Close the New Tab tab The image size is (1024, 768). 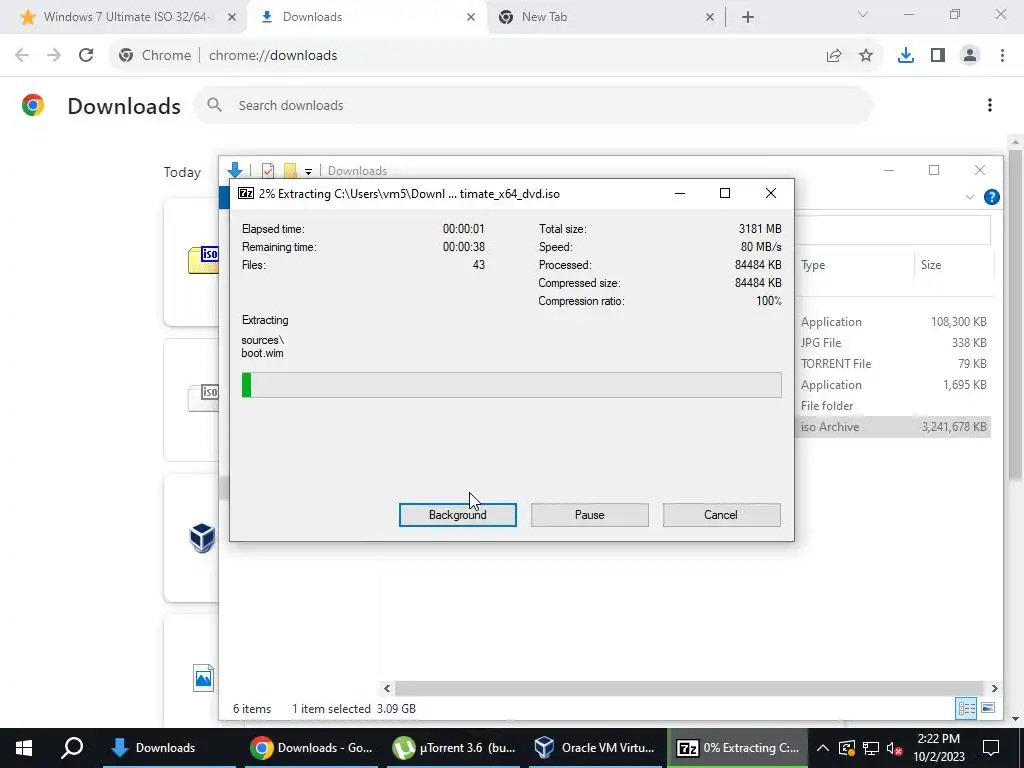tap(710, 17)
